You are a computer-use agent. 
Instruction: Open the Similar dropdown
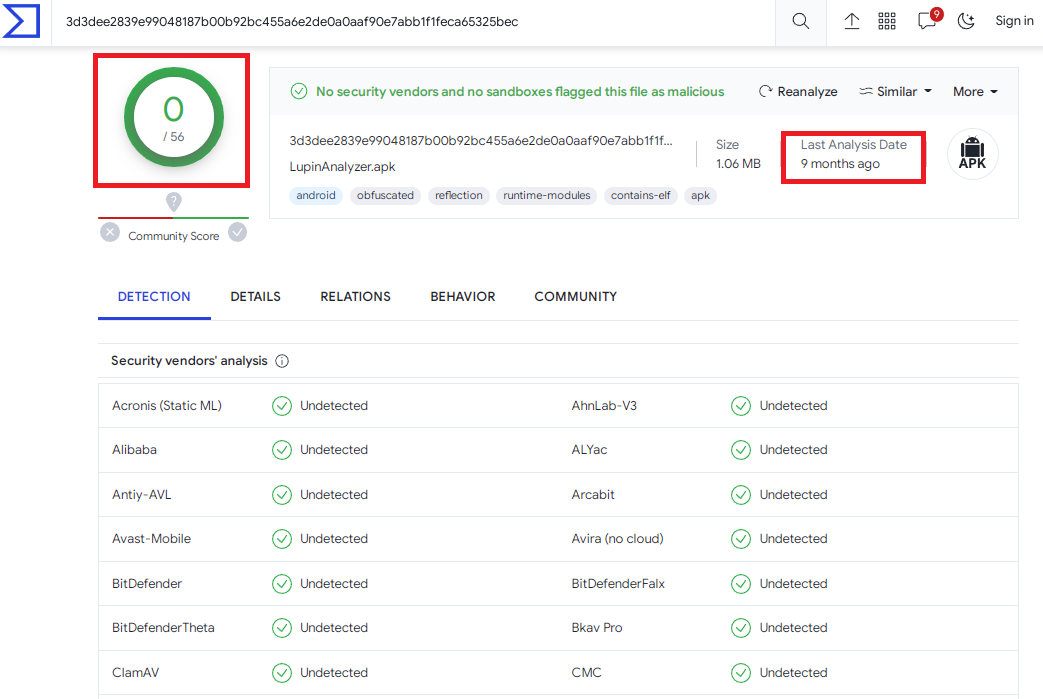tap(895, 92)
